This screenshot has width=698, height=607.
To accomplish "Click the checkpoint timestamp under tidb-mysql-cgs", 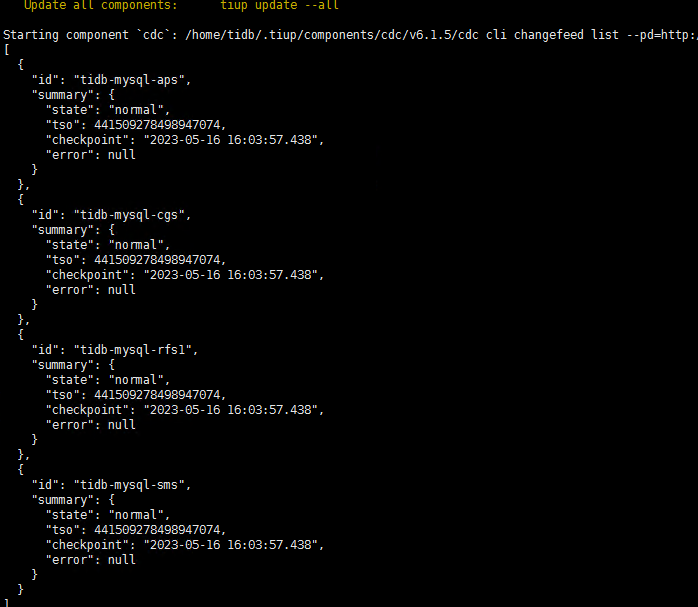I will (x=233, y=274).
